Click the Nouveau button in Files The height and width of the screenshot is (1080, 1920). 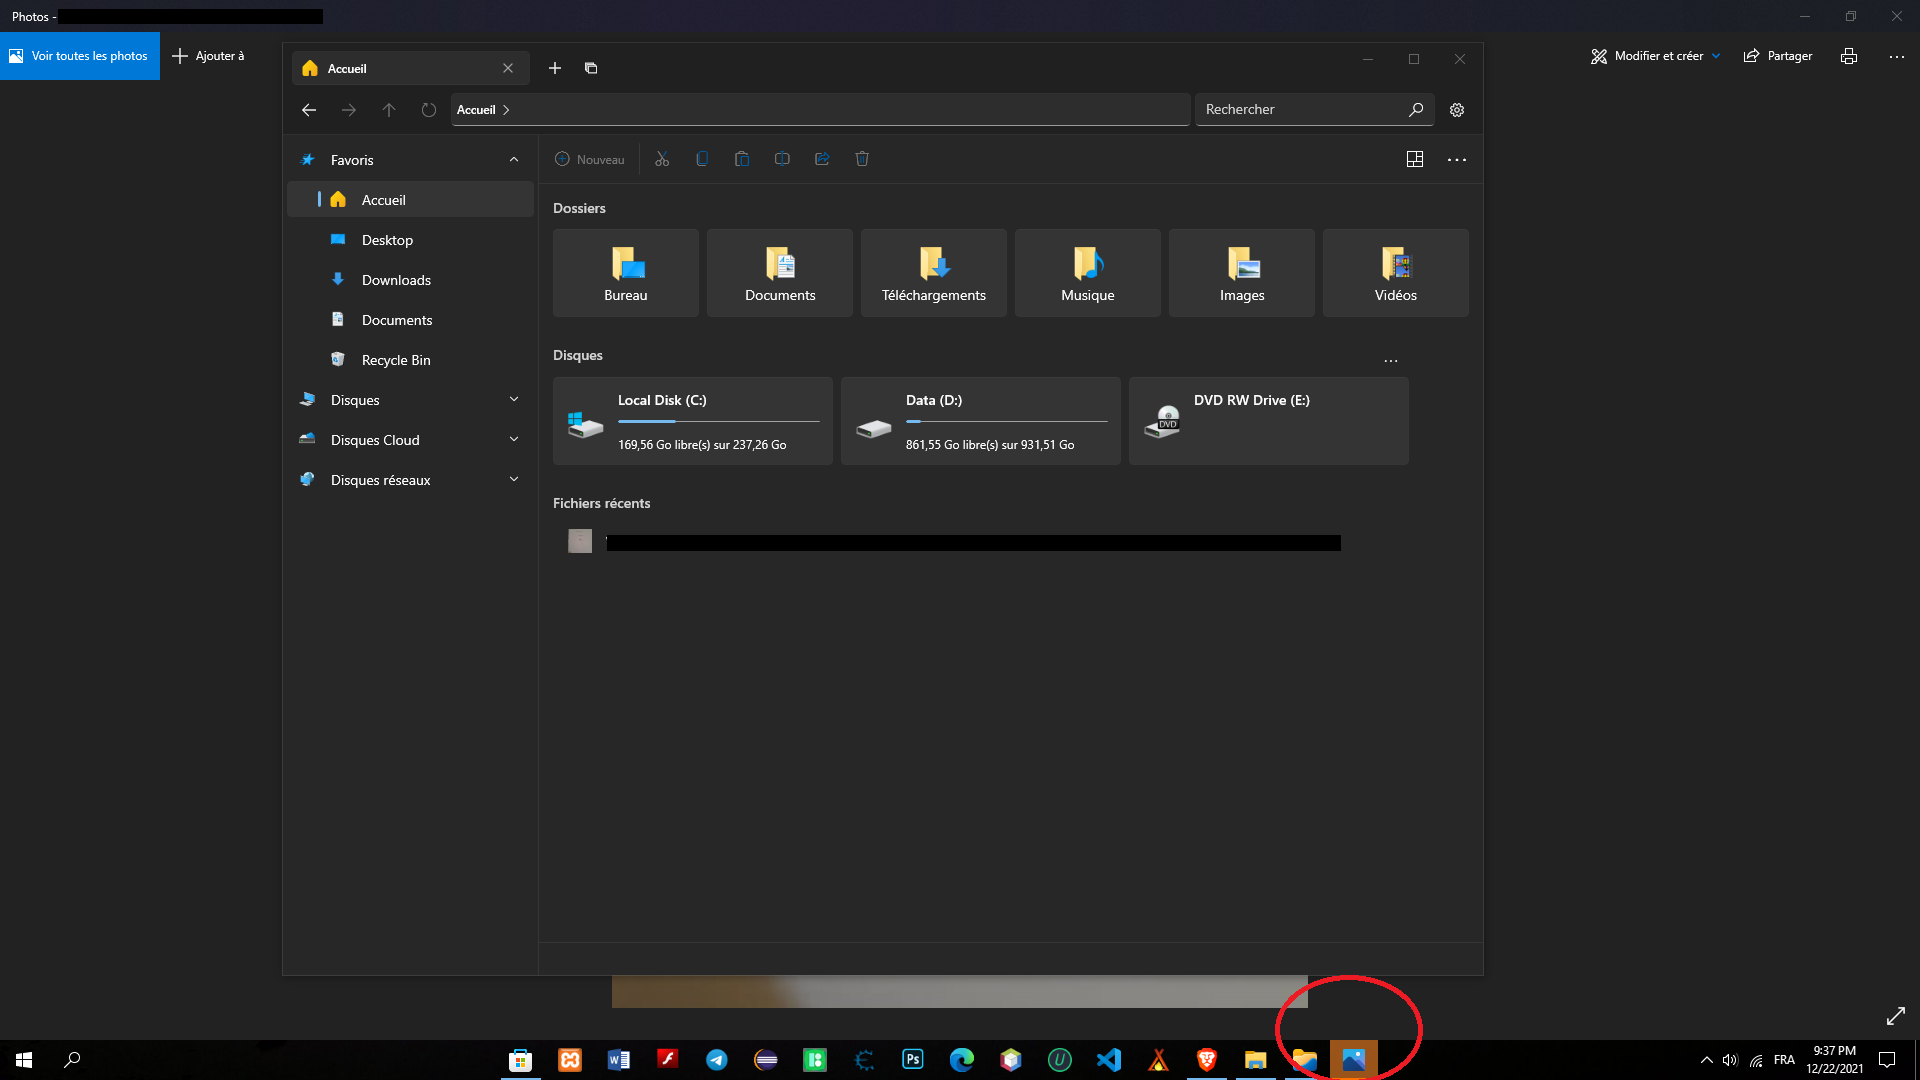point(590,159)
